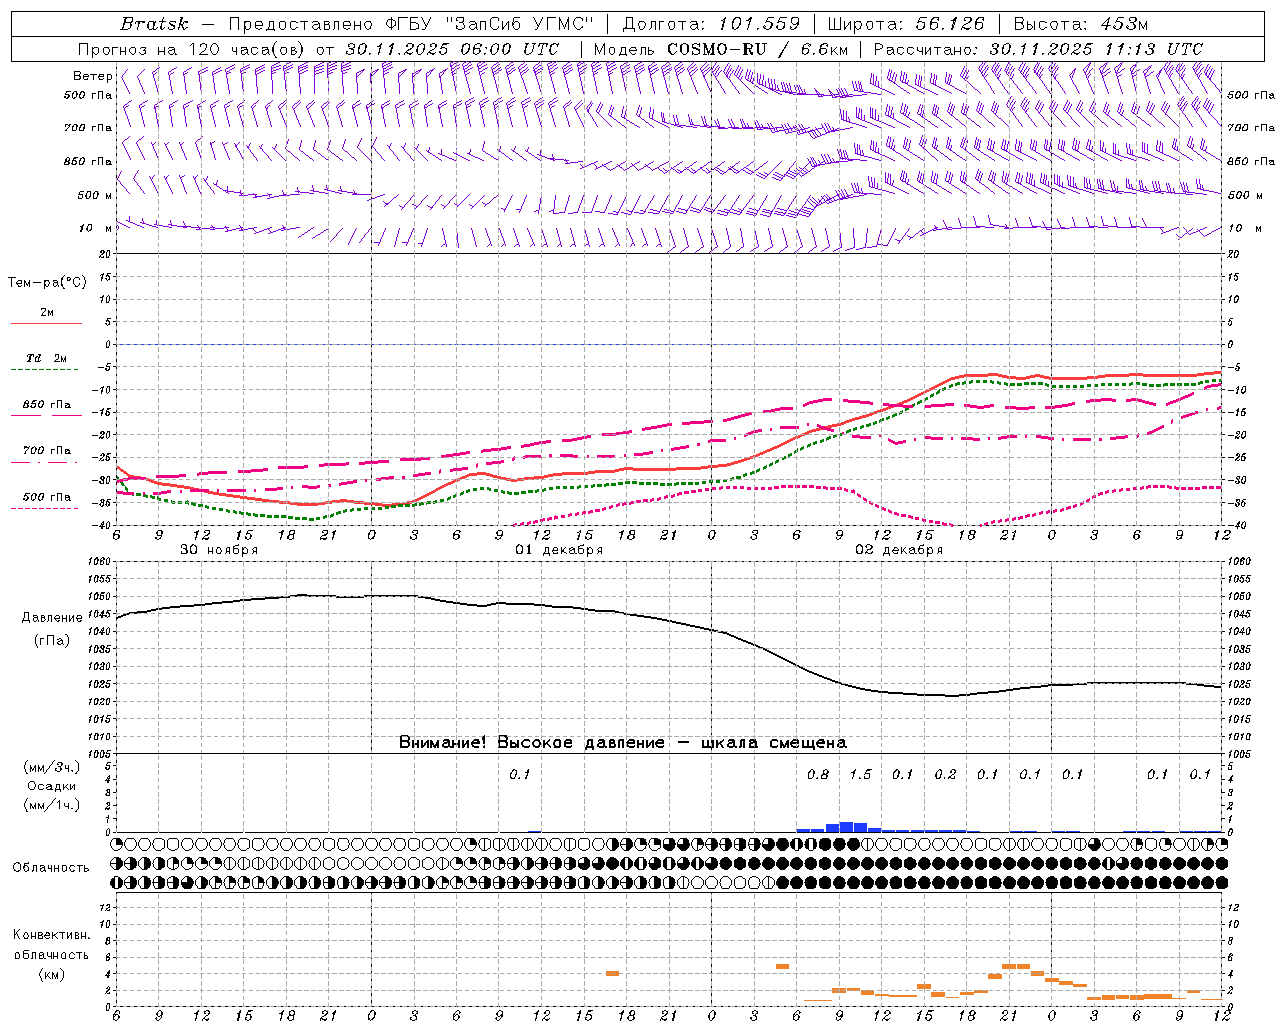Select the 01 декабря date label

559,550
